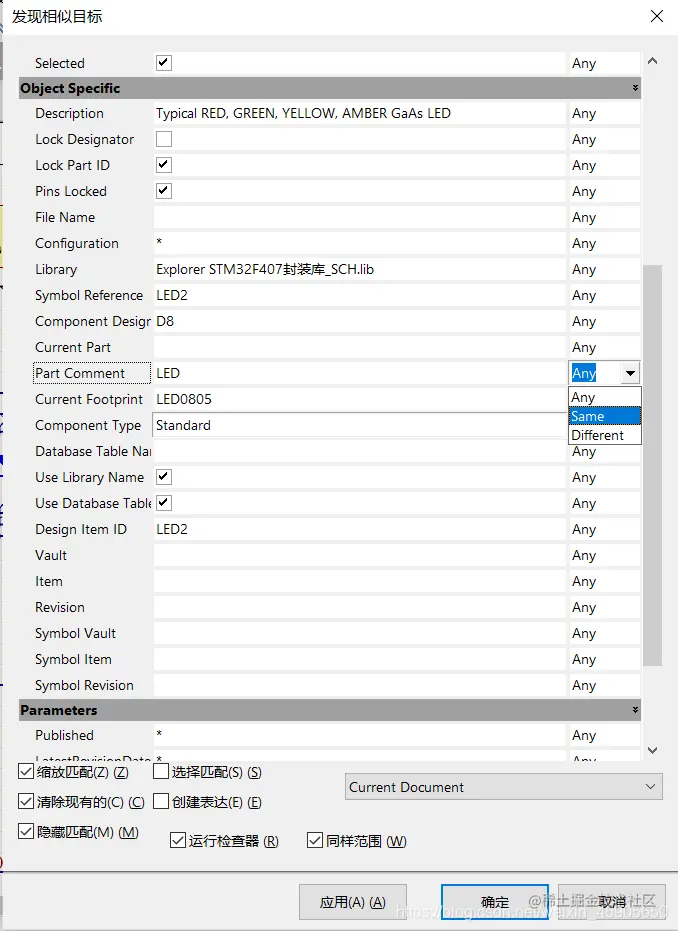
Task: Select the Revision property label
Action: pyautogui.click(x=60, y=607)
